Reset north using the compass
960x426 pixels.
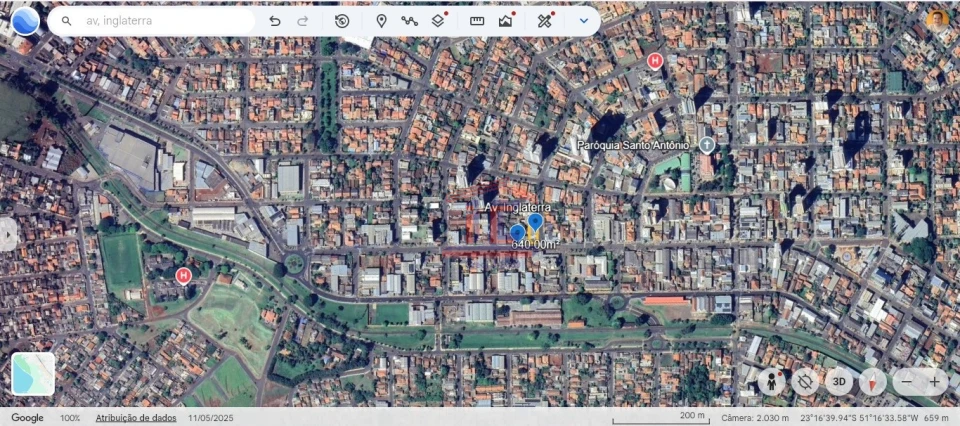tap(873, 381)
